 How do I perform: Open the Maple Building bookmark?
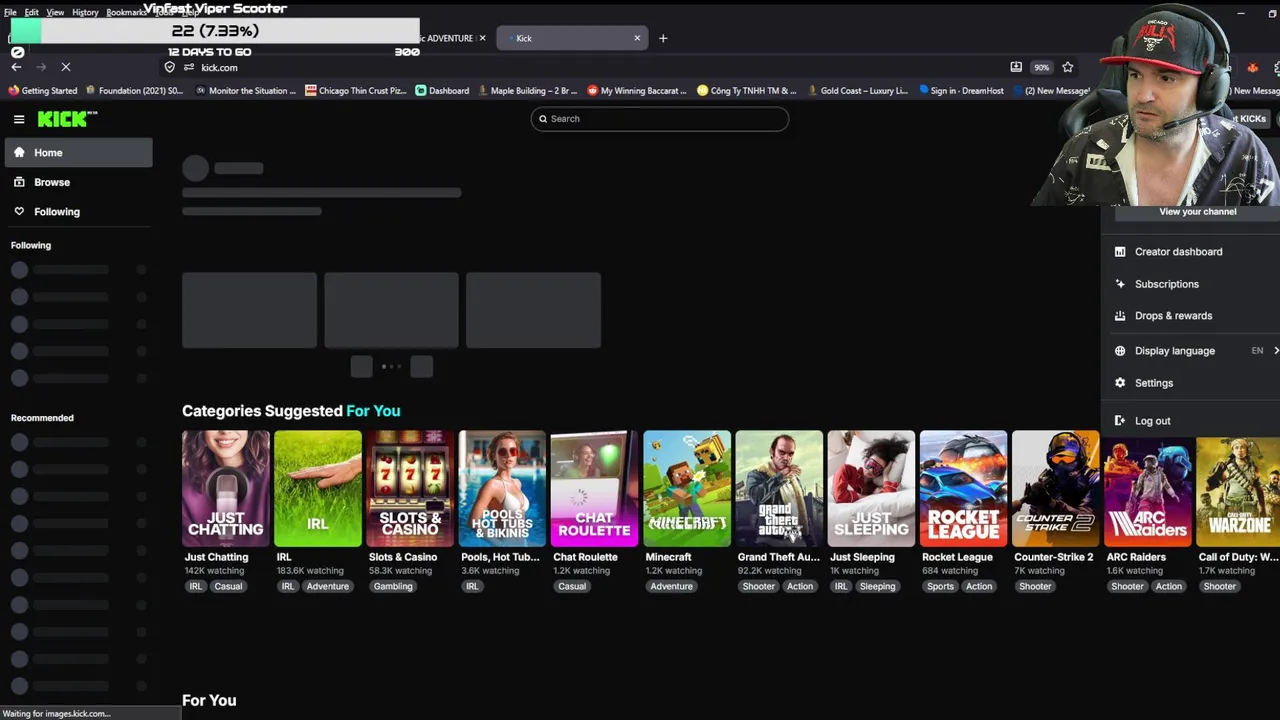(x=527, y=91)
